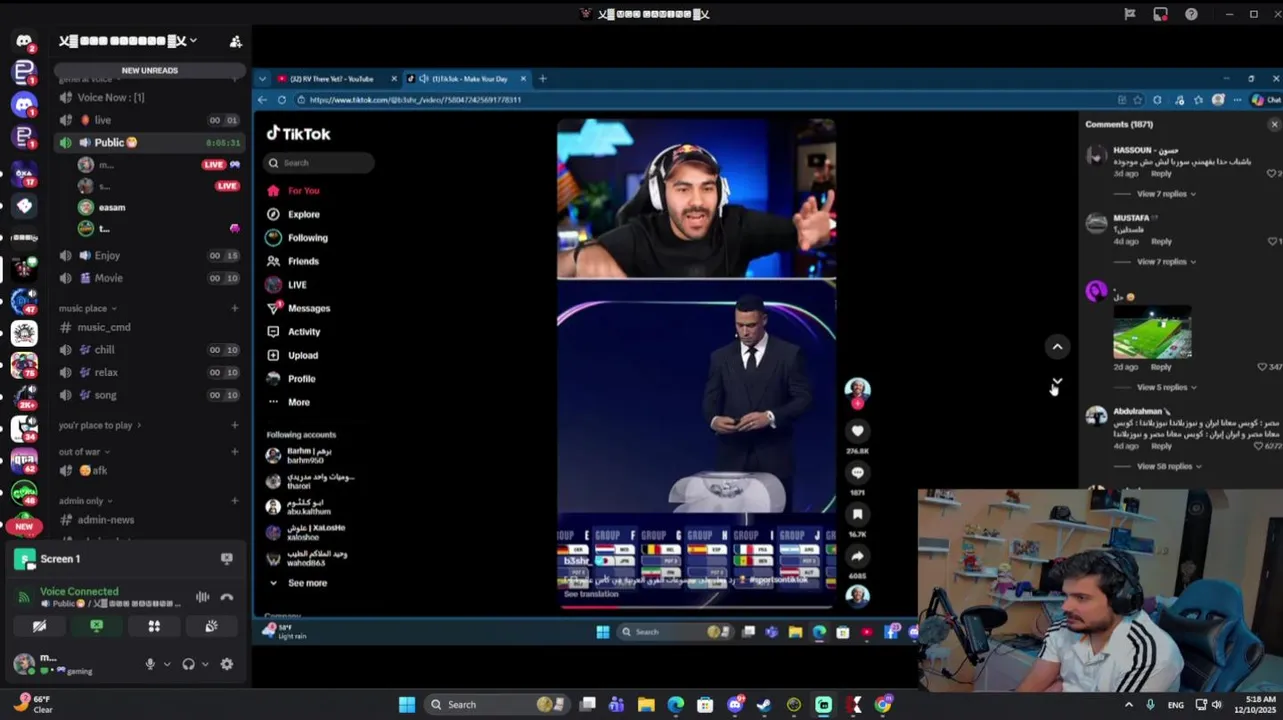Open new browser tab with plus
Viewport: 1283px width, 720px height.
[543, 79]
